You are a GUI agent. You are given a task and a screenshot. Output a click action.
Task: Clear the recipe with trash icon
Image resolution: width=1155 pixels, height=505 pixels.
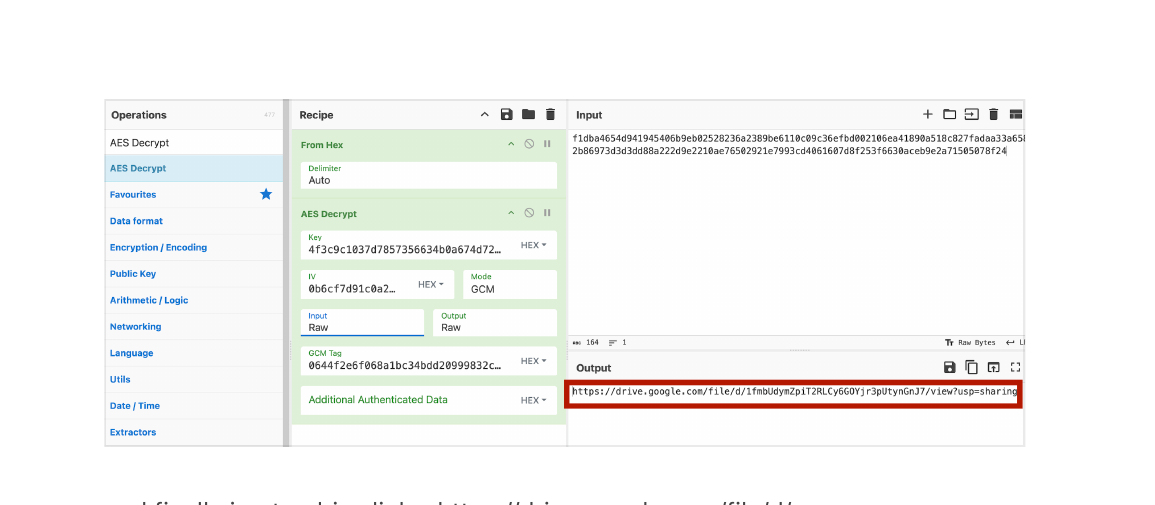550,114
